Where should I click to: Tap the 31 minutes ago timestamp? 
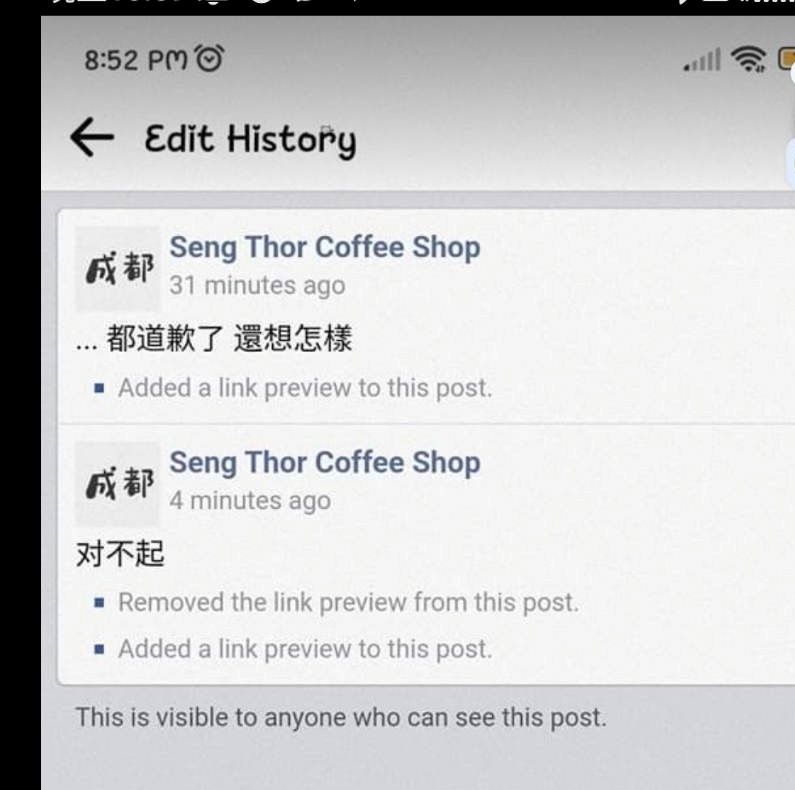point(258,285)
